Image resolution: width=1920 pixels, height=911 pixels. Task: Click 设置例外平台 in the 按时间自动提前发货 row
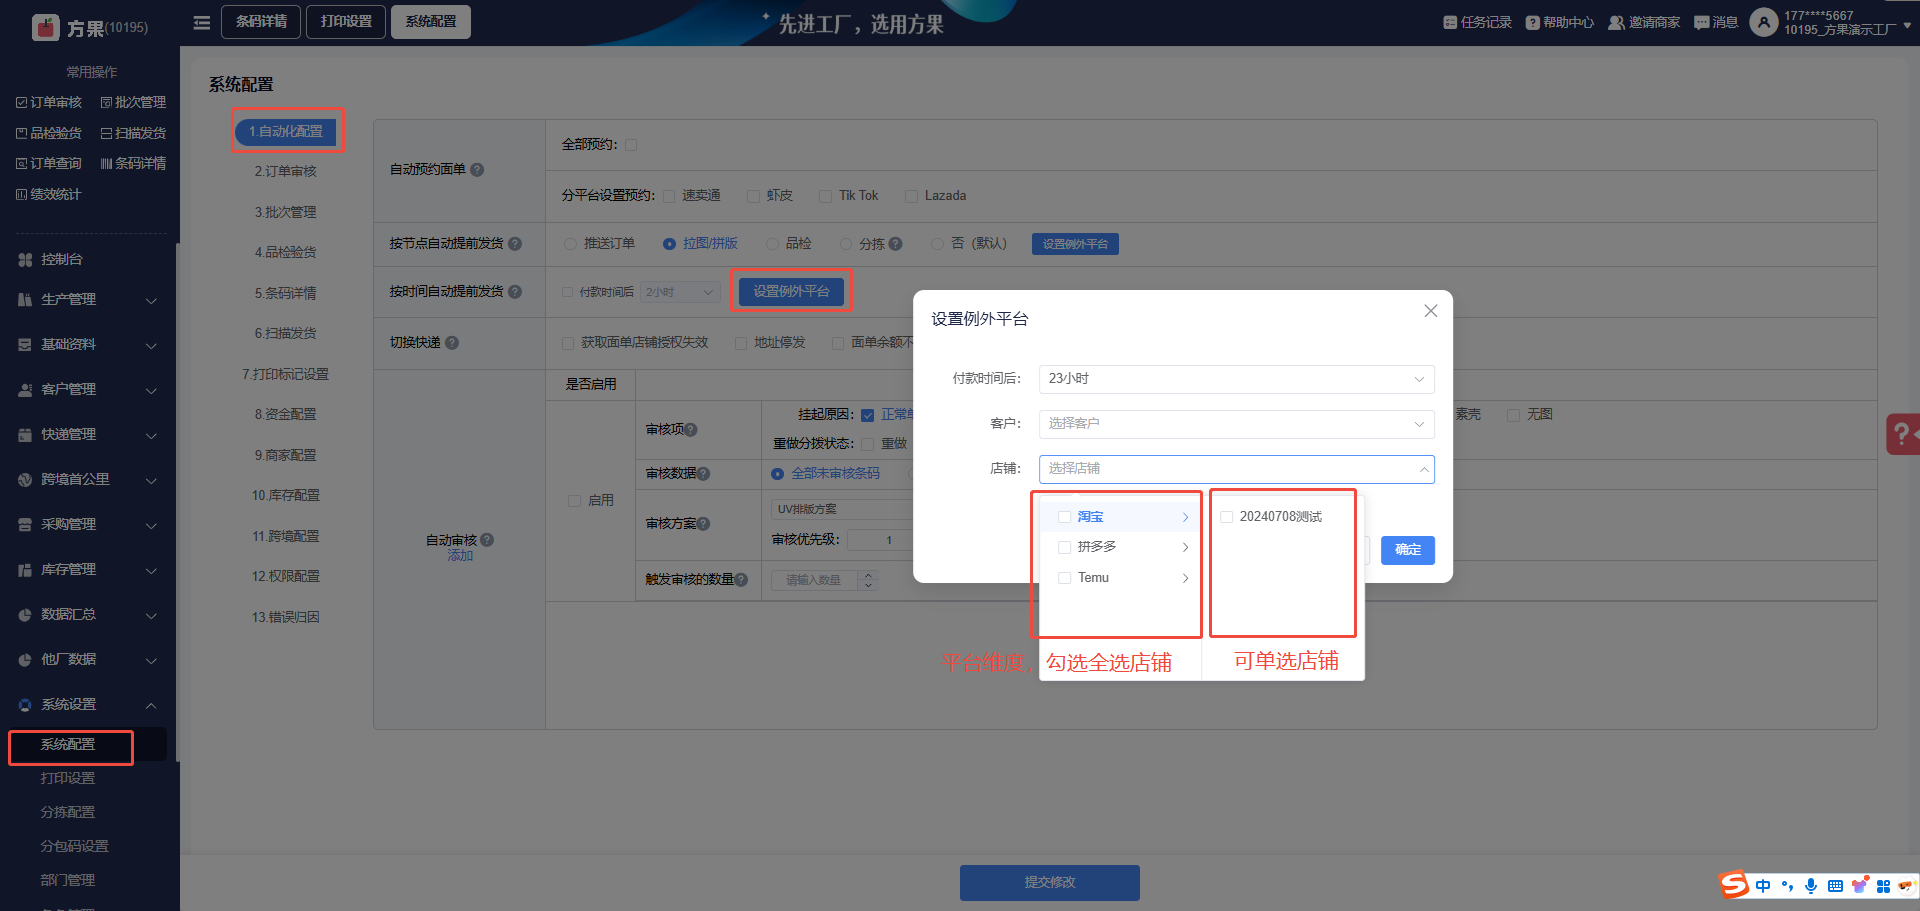pos(791,291)
